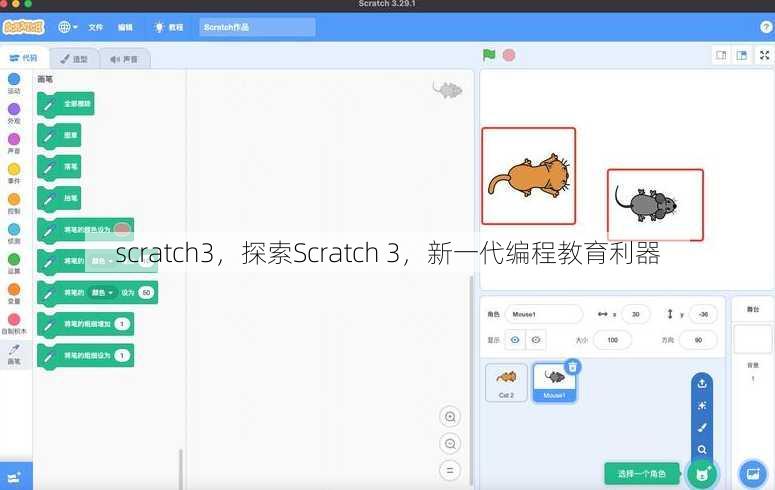Click the choose a backdrop button
Viewport: 775px width, 490px height.
pos(753,474)
